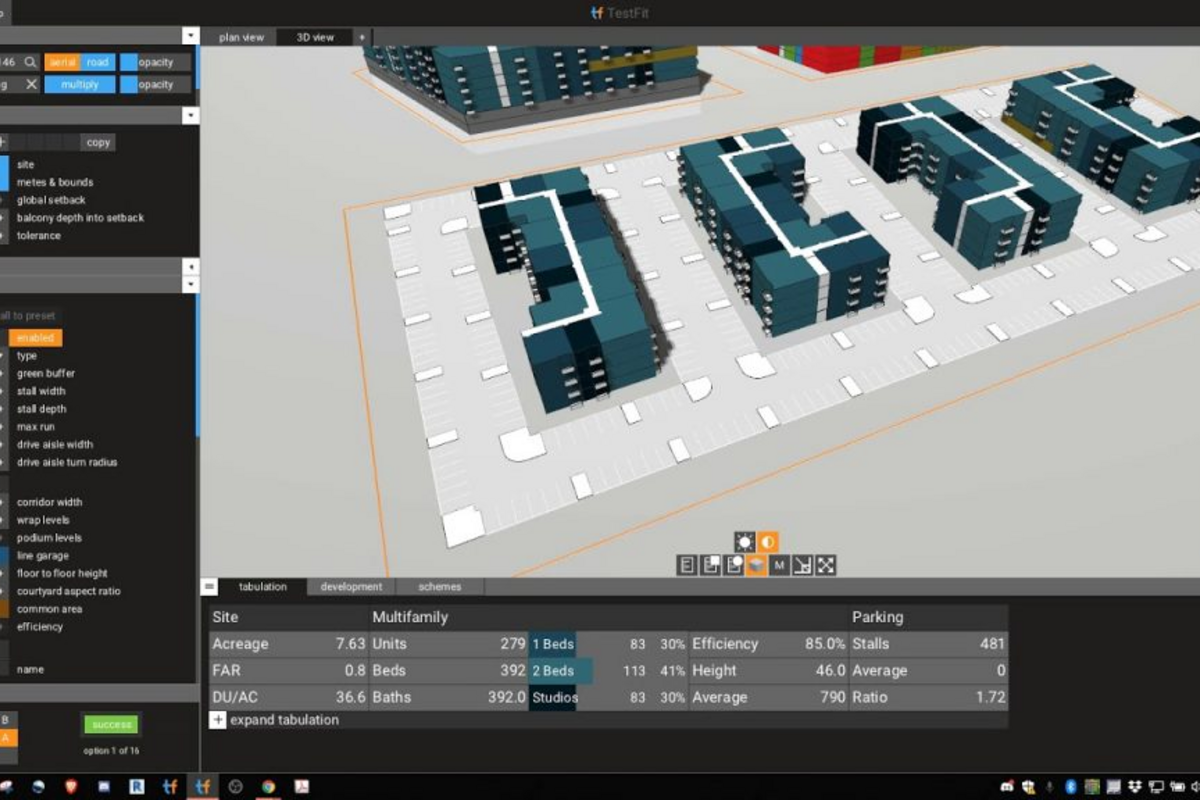Open the plan view tab
The image size is (1200, 800).
click(x=240, y=37)
